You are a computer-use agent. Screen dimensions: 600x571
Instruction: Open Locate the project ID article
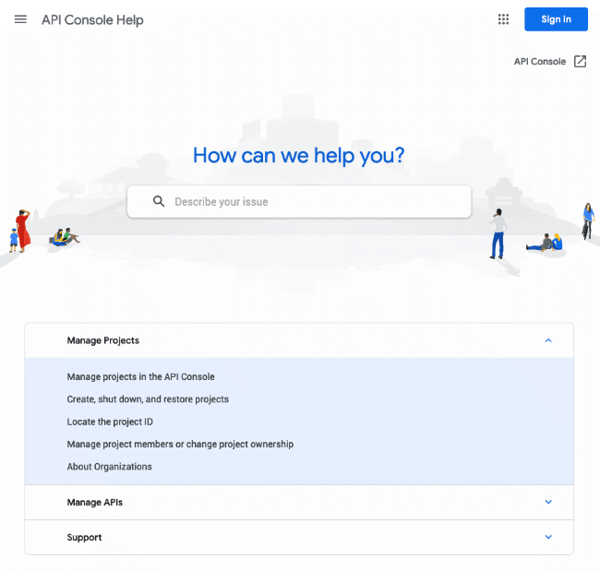pos(110,422)
